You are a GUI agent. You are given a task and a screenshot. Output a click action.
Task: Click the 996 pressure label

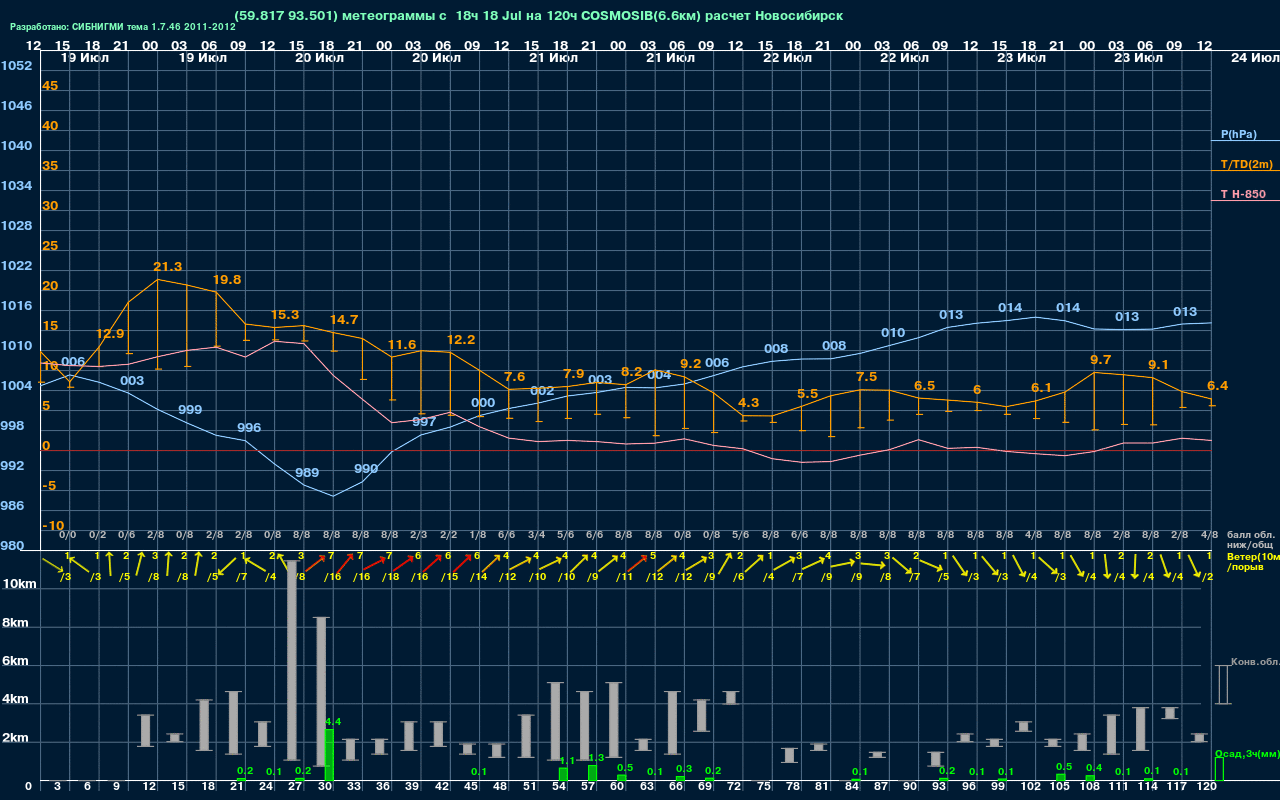click(249, 428)
